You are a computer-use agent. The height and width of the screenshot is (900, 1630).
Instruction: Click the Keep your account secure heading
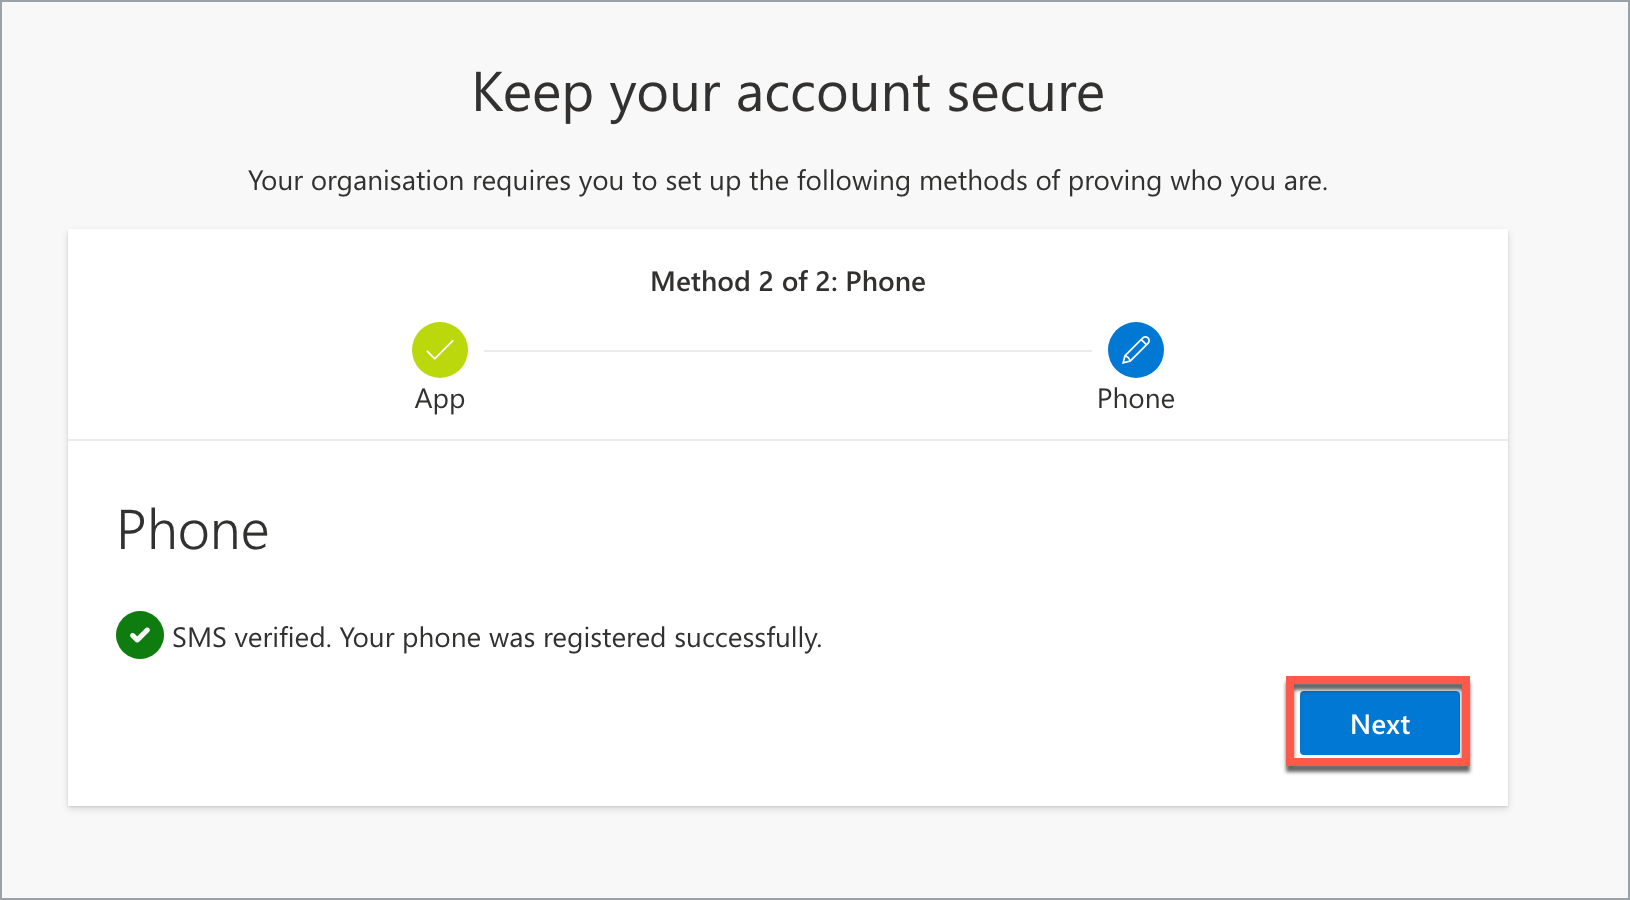point(788,92)
